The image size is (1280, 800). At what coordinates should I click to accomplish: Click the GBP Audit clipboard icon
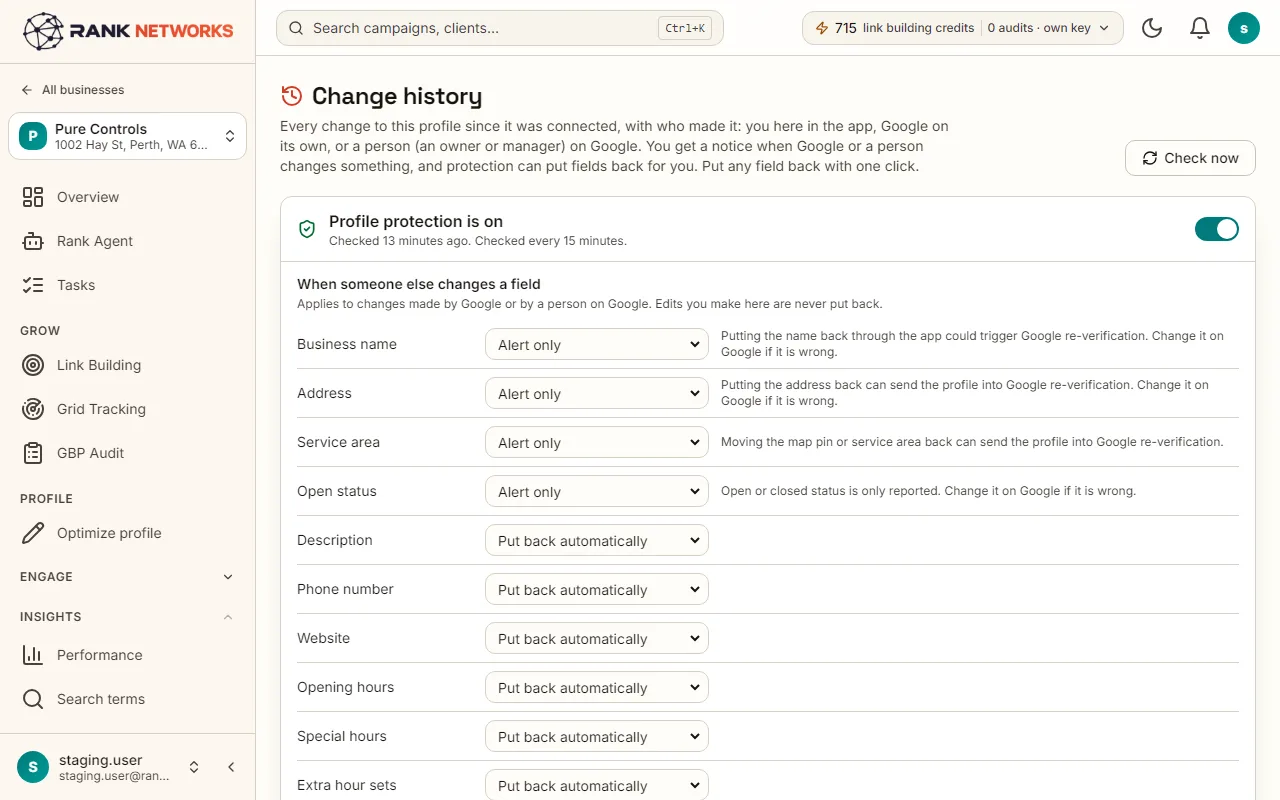pyautogui.click(x=33, y=453)
